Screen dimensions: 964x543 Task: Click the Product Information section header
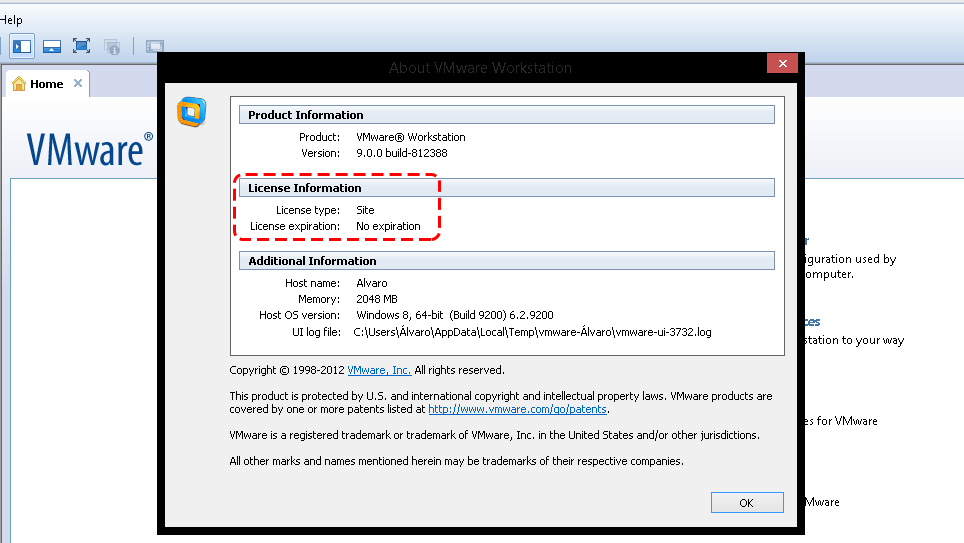click(x=507, y=115)
